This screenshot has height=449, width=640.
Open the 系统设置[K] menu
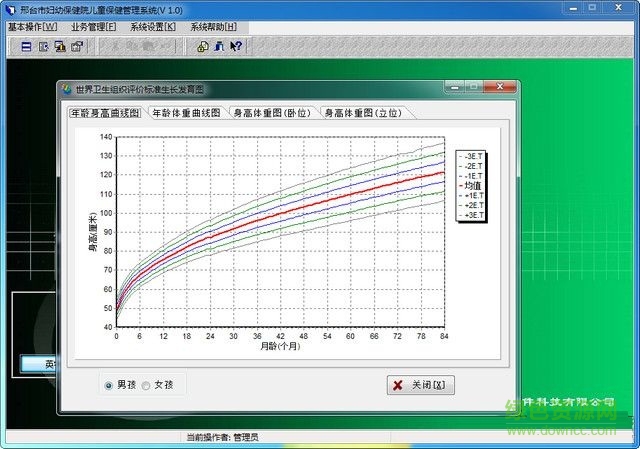coord(153,27)
